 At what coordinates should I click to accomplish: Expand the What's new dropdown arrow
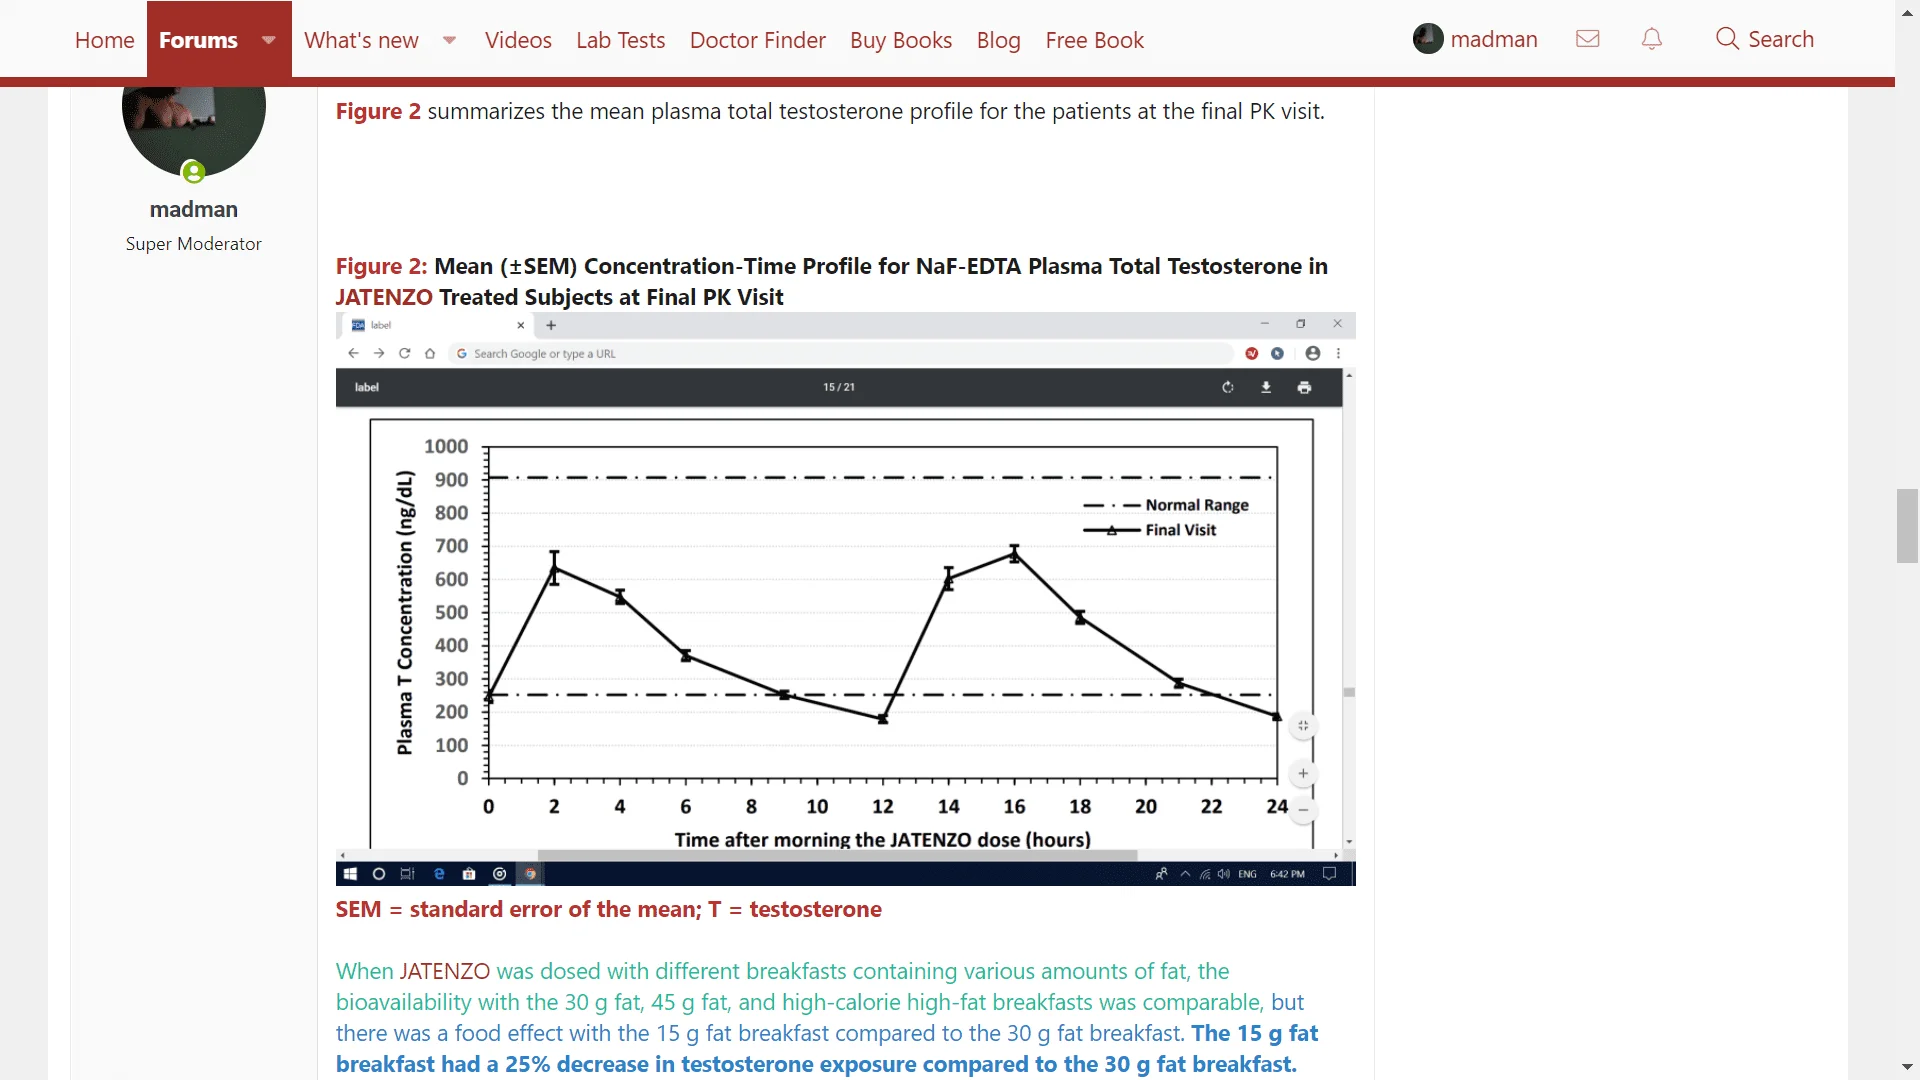[x=450, y=40]
